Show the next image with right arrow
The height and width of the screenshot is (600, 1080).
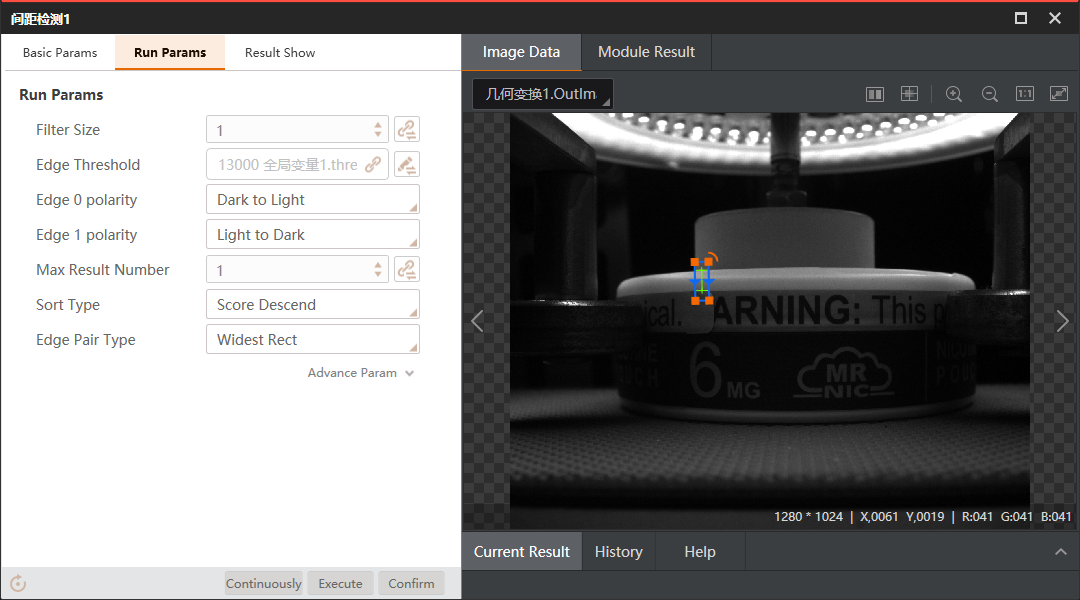pos(1062,321)
